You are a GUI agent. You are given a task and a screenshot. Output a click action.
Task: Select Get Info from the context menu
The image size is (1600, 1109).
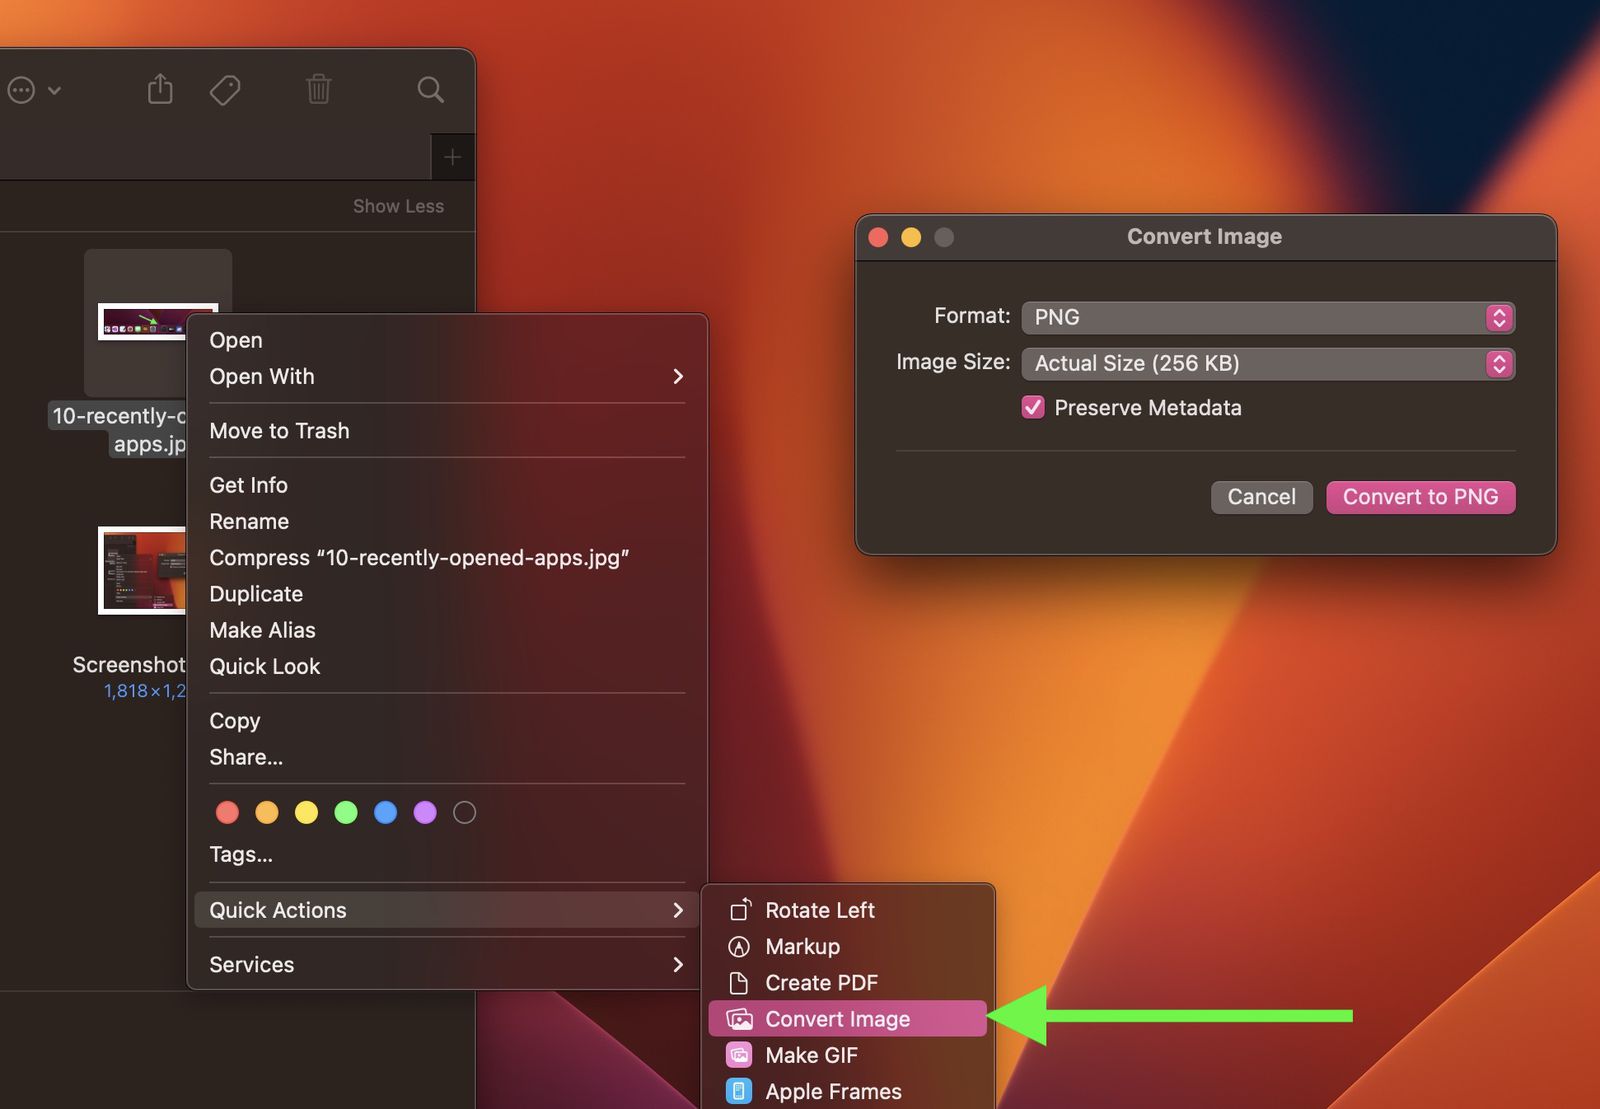click(248, 485)
